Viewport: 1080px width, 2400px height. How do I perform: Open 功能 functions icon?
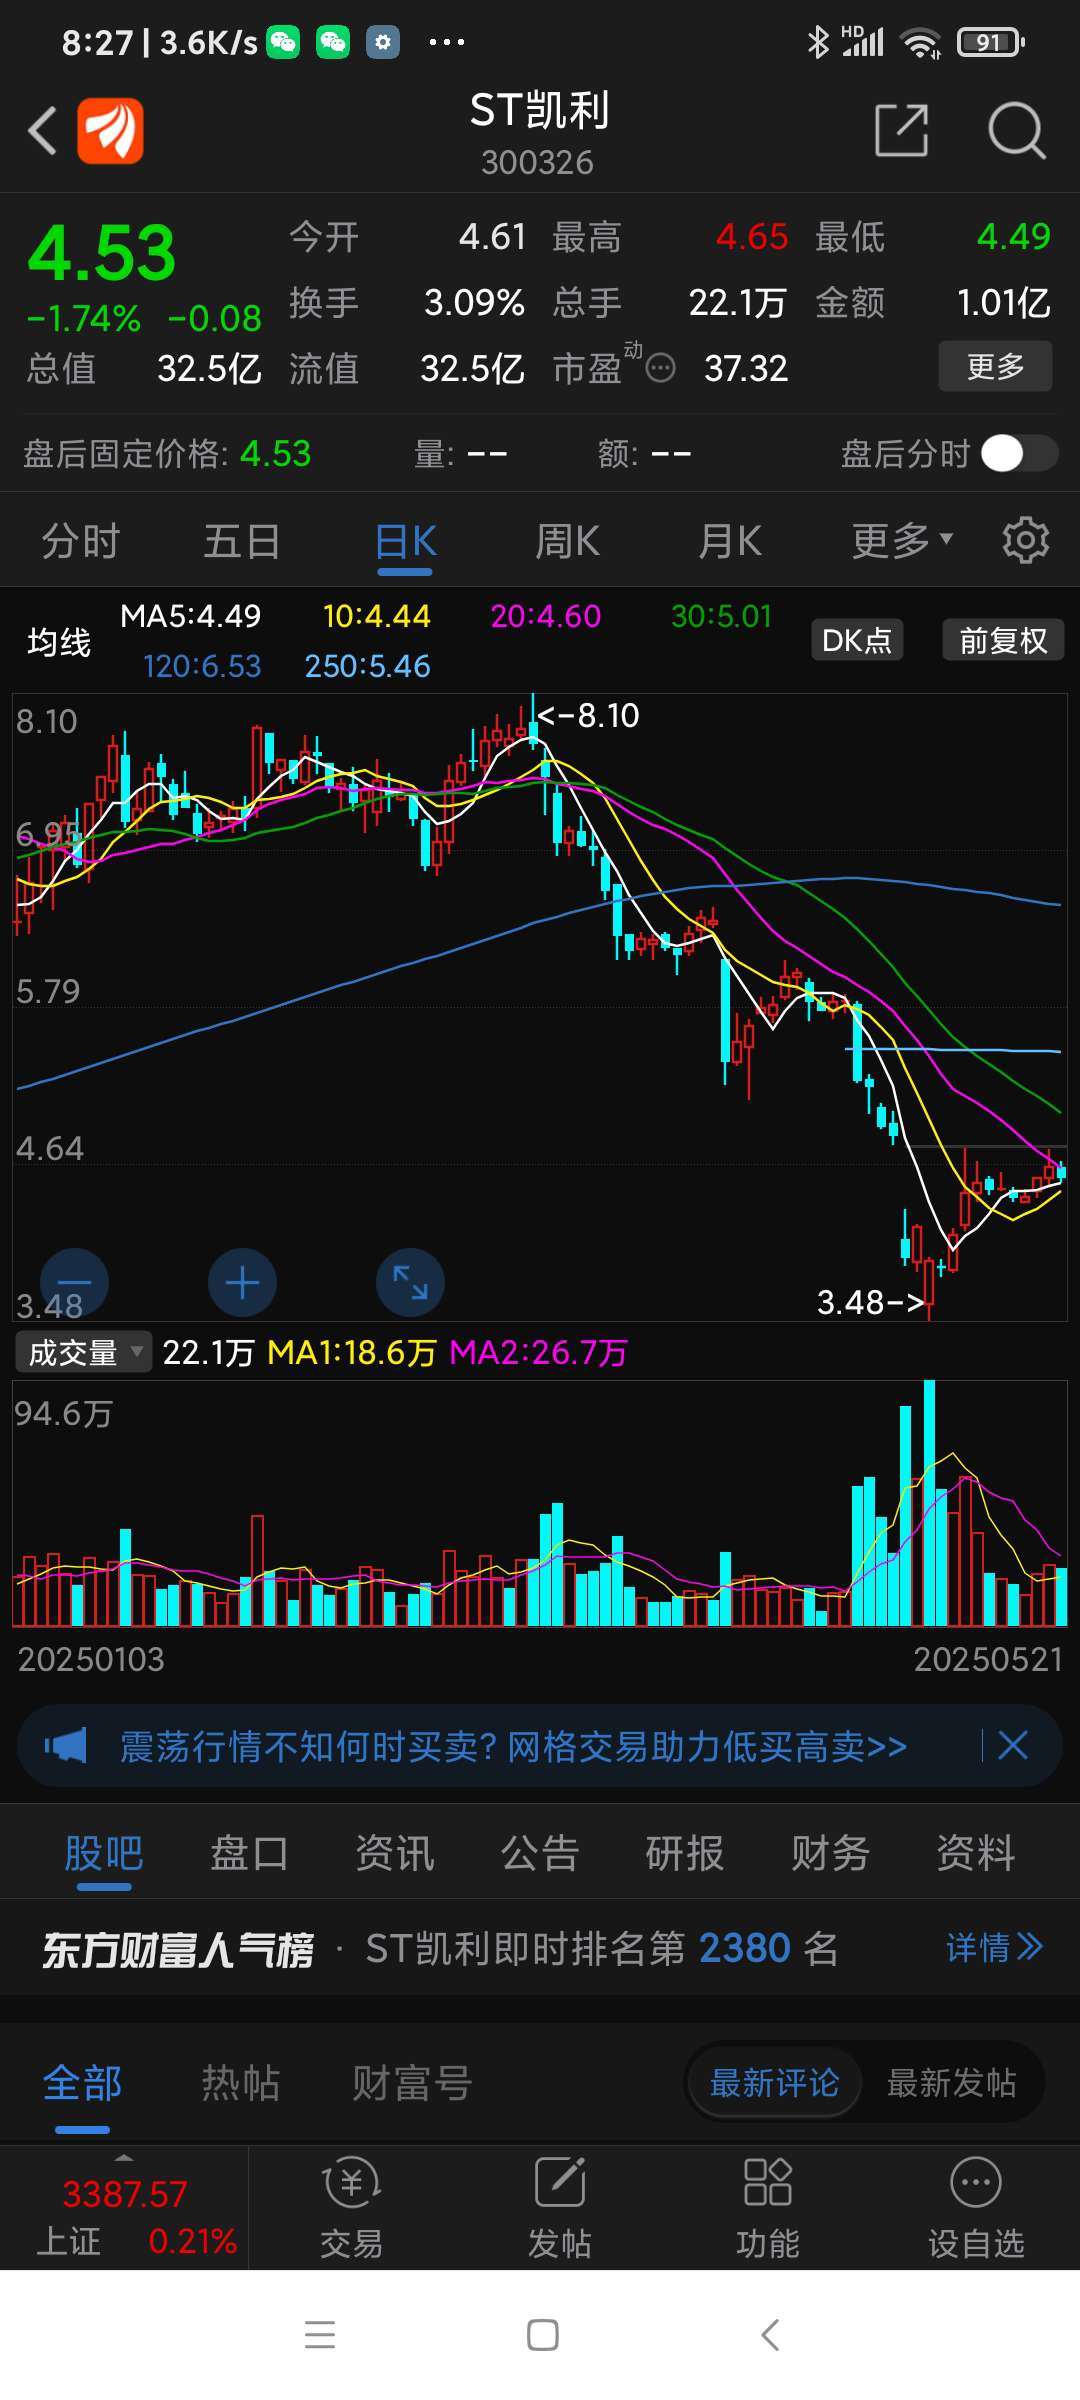[x=768, y=2209]
